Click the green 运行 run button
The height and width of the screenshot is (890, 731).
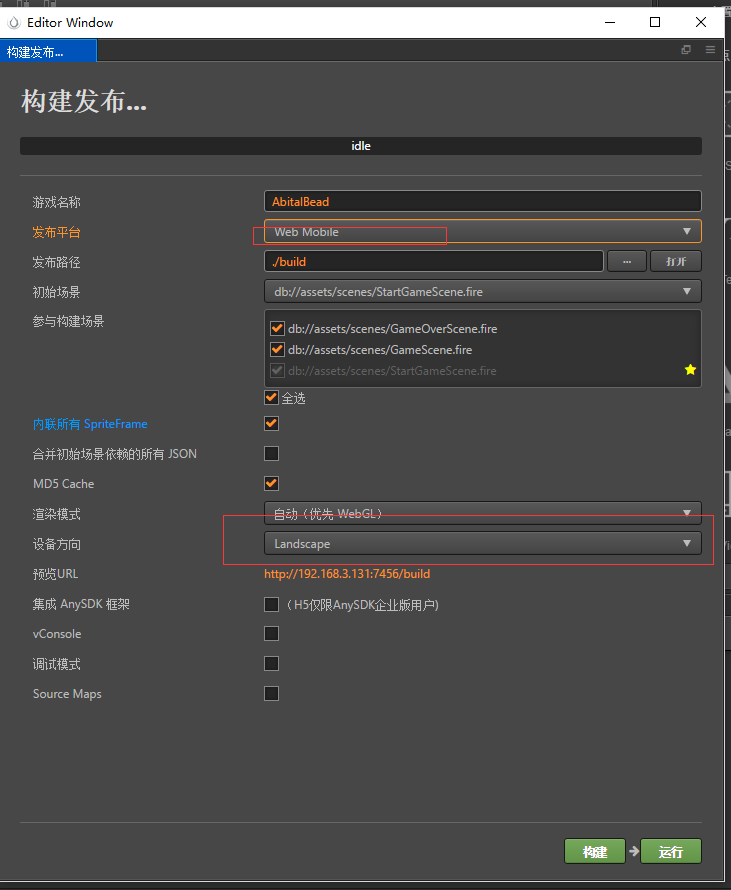click(x=671, y=851)
